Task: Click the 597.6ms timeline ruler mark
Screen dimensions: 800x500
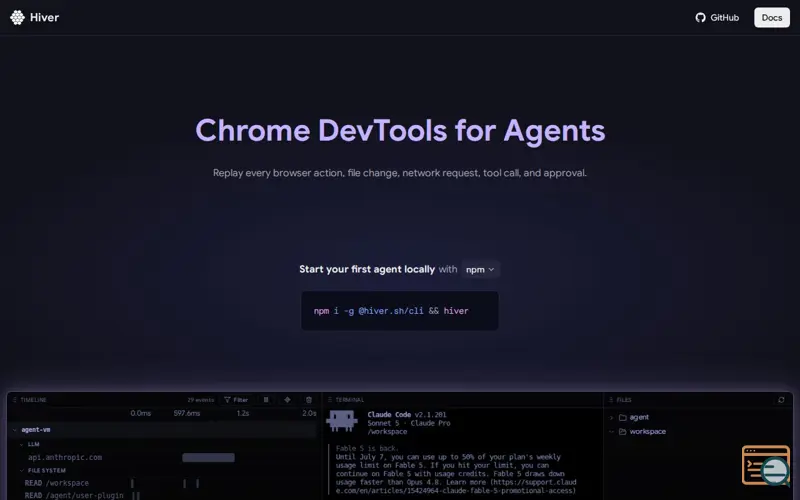Action: tap(187, 413)
